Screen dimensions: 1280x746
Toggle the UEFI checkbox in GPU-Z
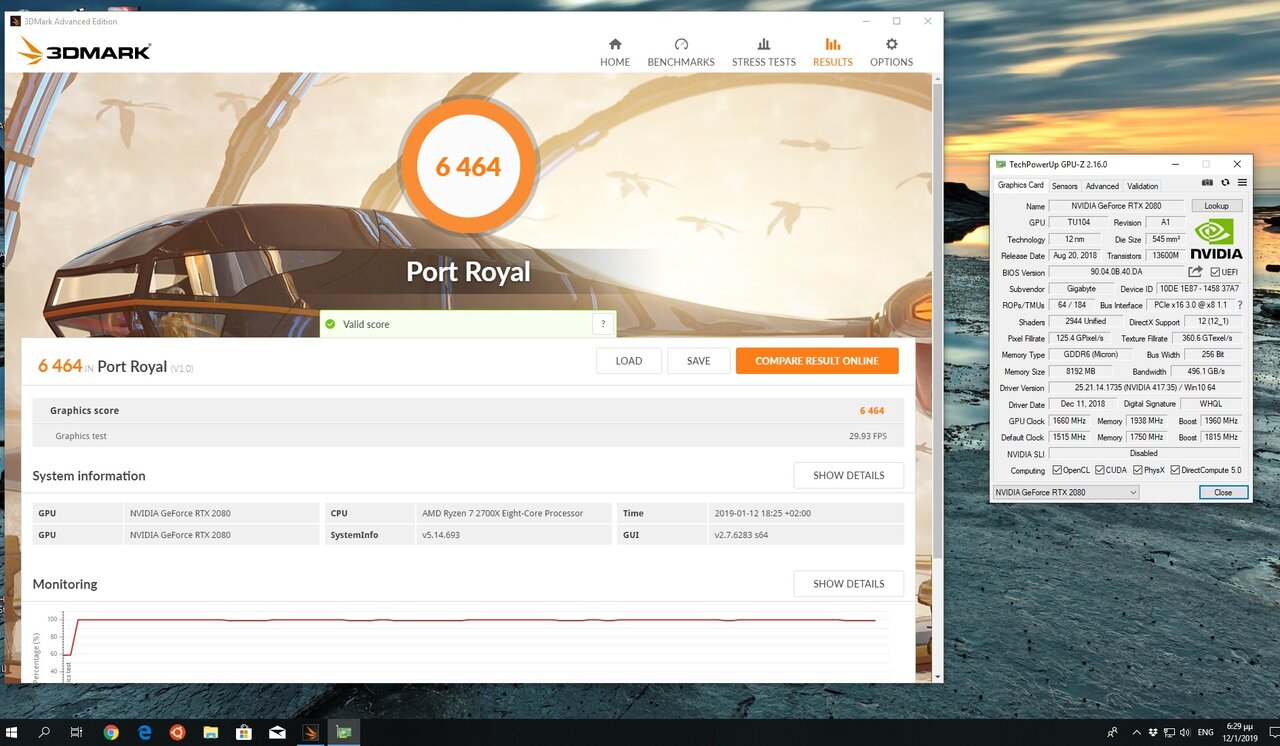[1215, 272]
